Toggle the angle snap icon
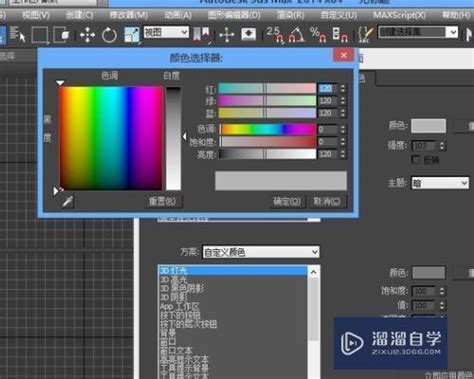Screen dimensions: 474x379 [296, 35]
